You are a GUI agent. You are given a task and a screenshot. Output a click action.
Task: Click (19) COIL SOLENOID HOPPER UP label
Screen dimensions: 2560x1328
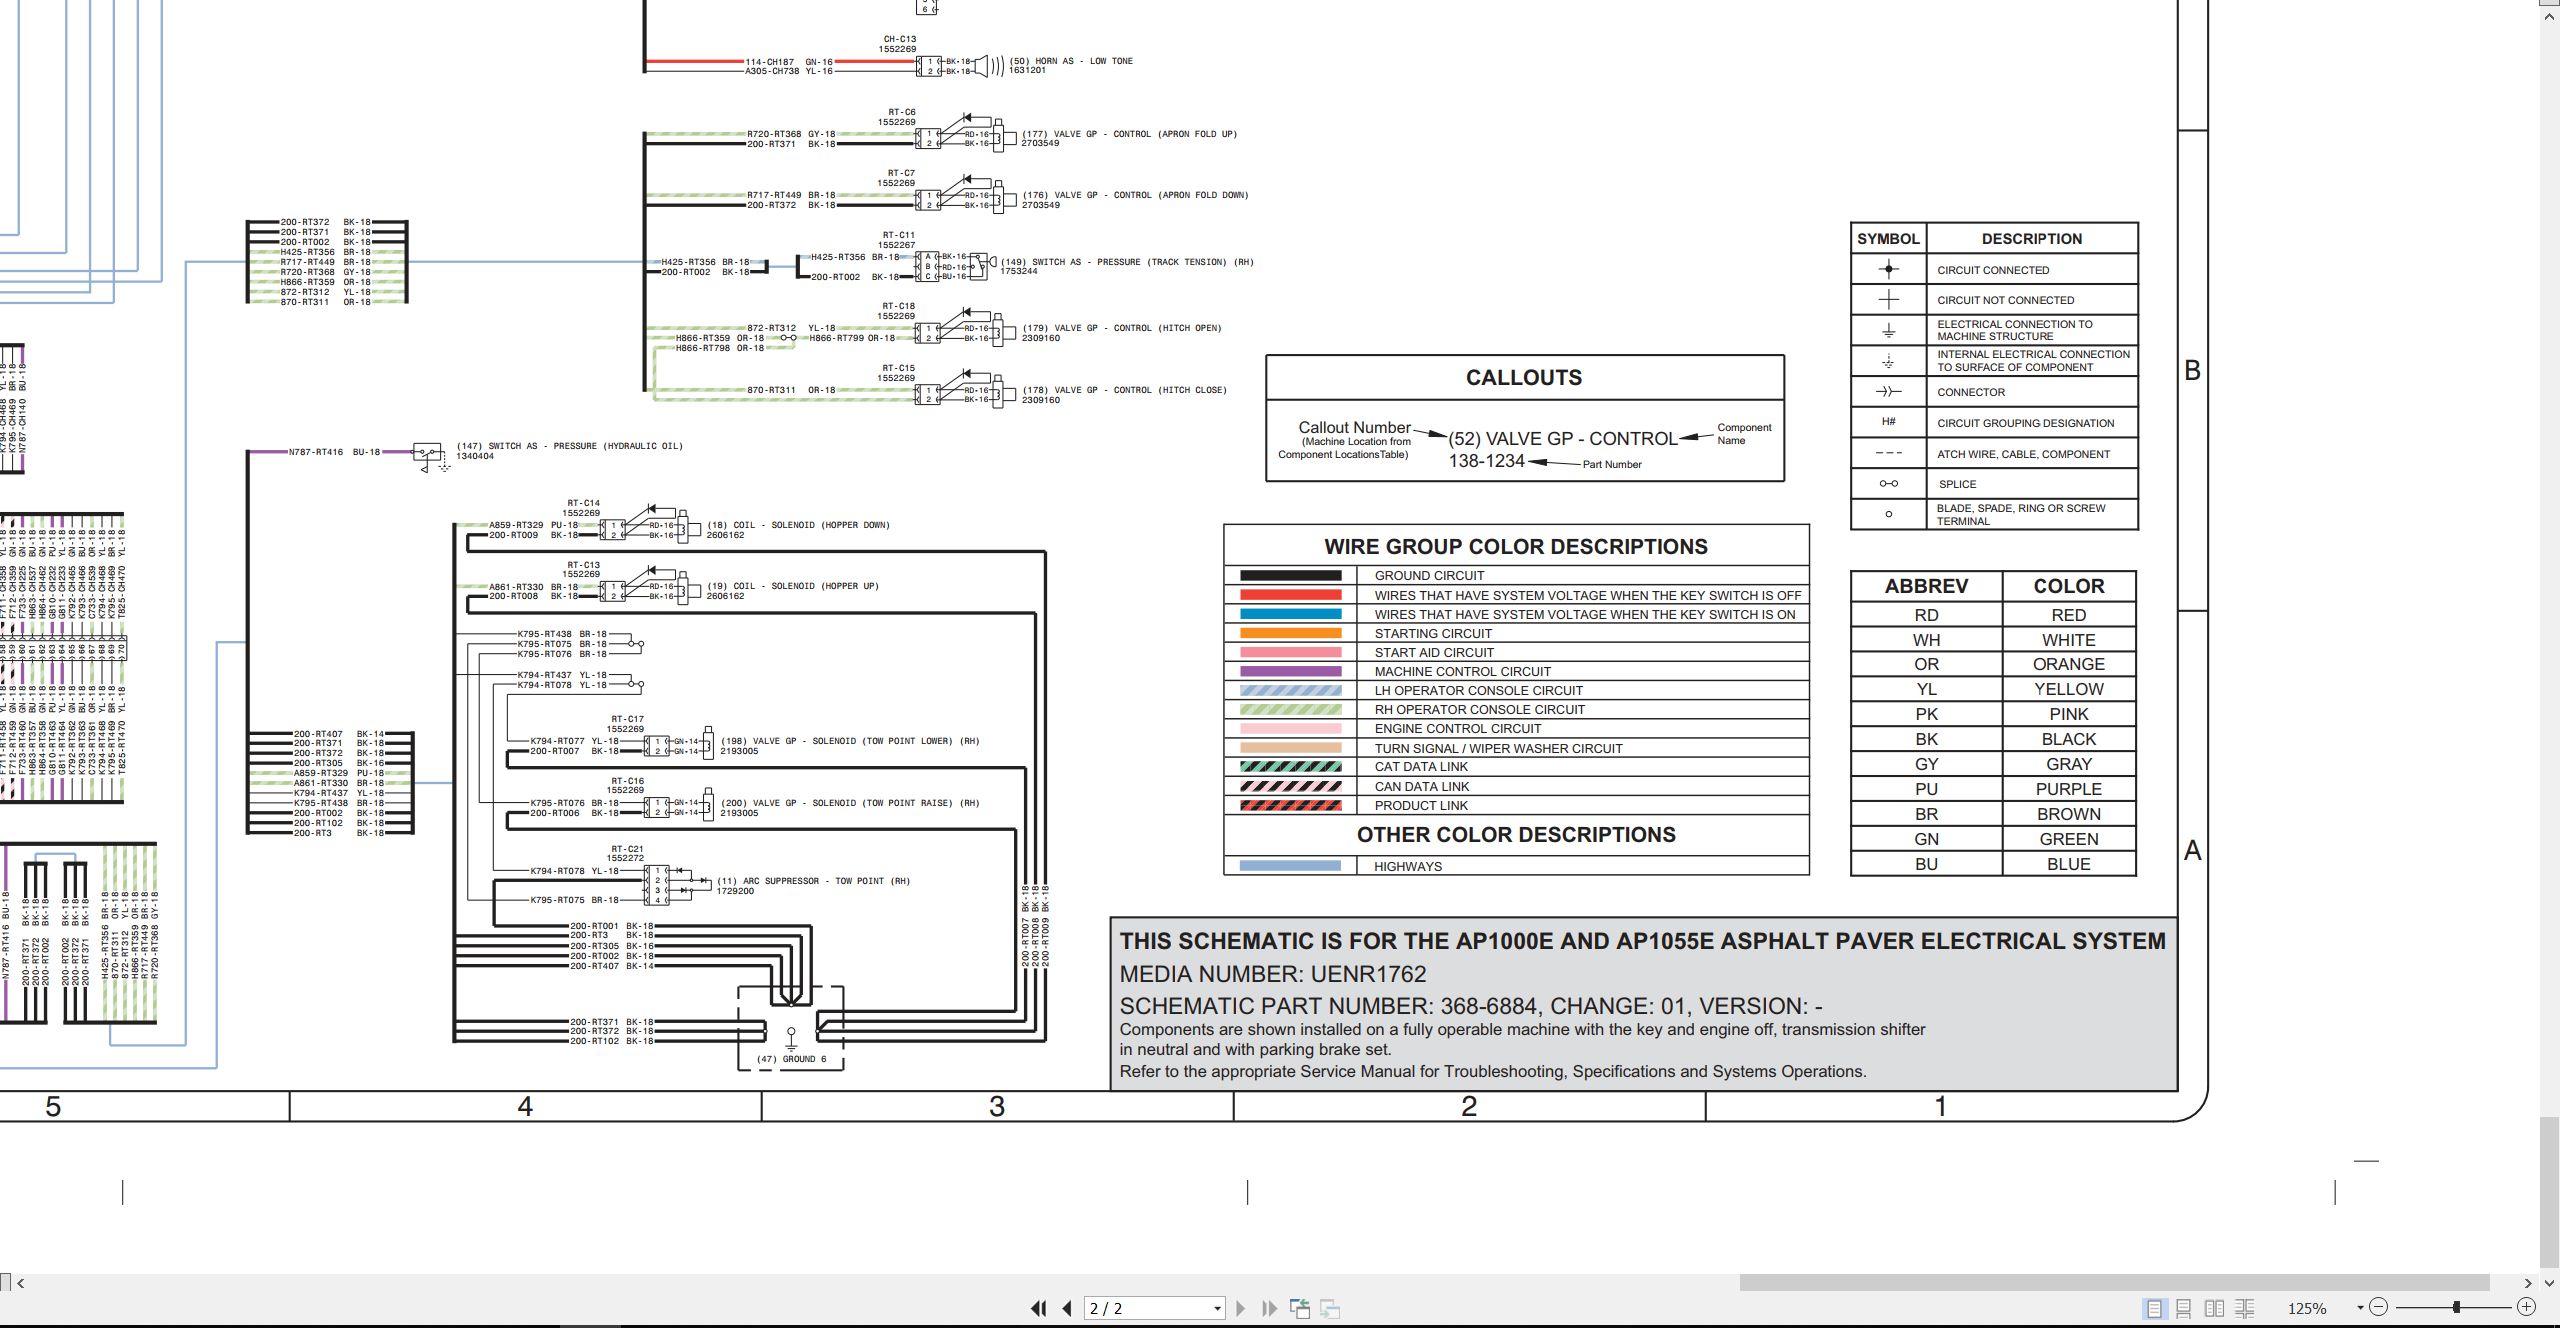(793, 586)
